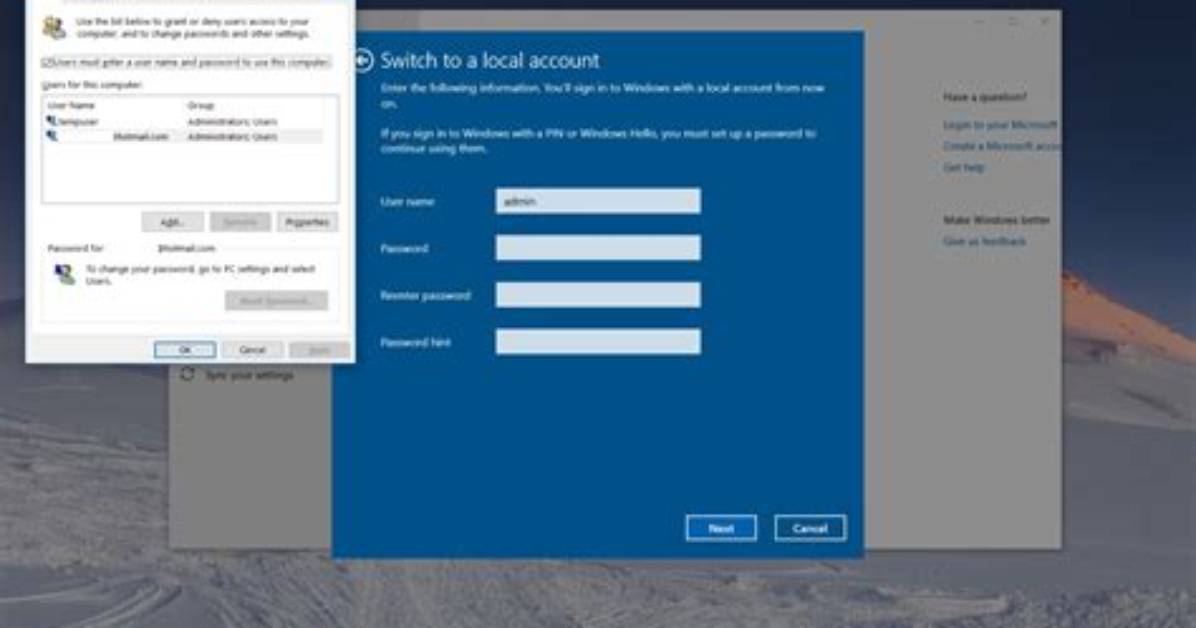Maximize the Settings window
The width and height of the screenshot is (1196, 628).
(1012, 22)
